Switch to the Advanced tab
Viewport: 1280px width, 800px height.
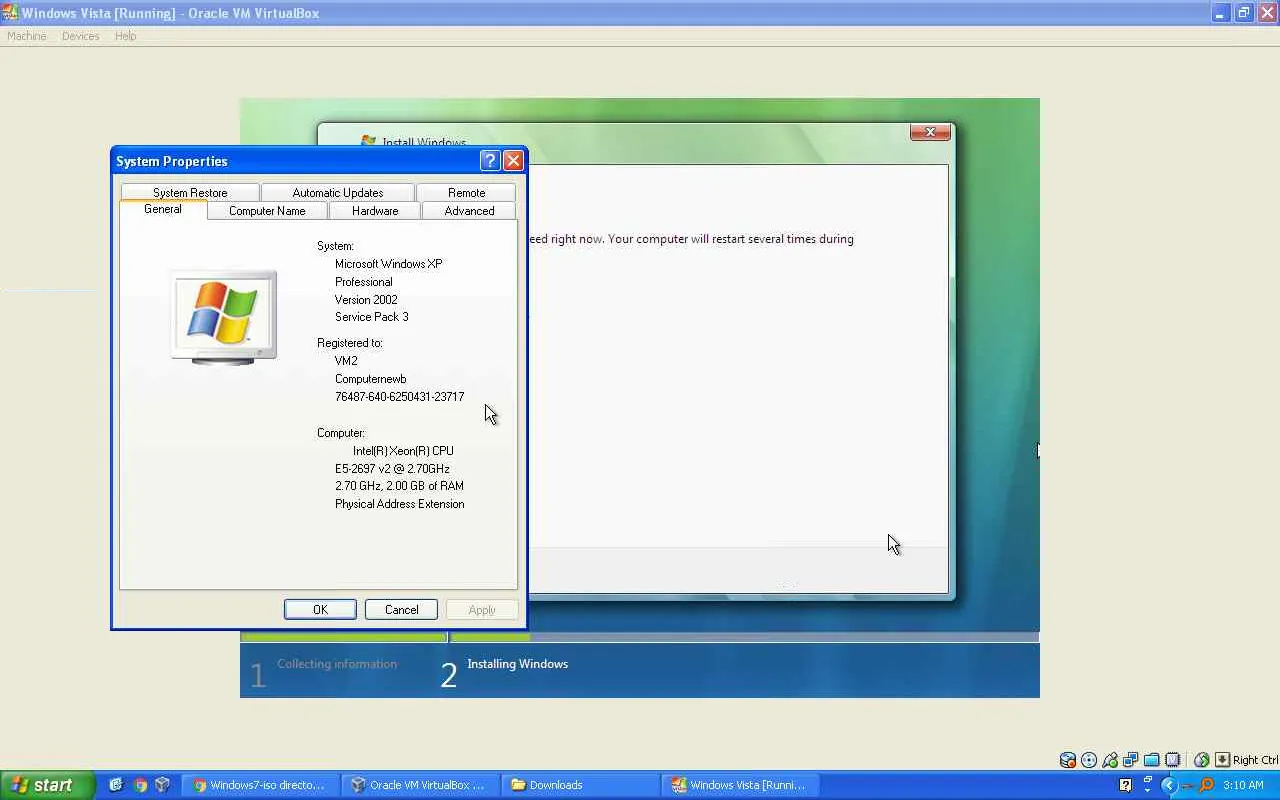click(x=469, y=211)
